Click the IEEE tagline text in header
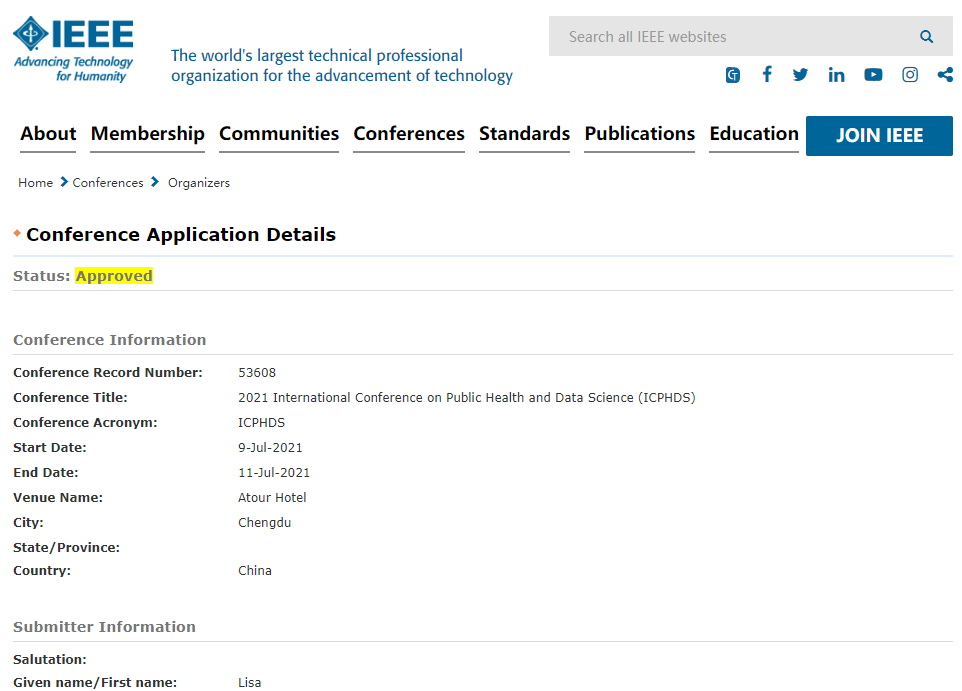This screenshot has width=962, height=691. point(342,66)
